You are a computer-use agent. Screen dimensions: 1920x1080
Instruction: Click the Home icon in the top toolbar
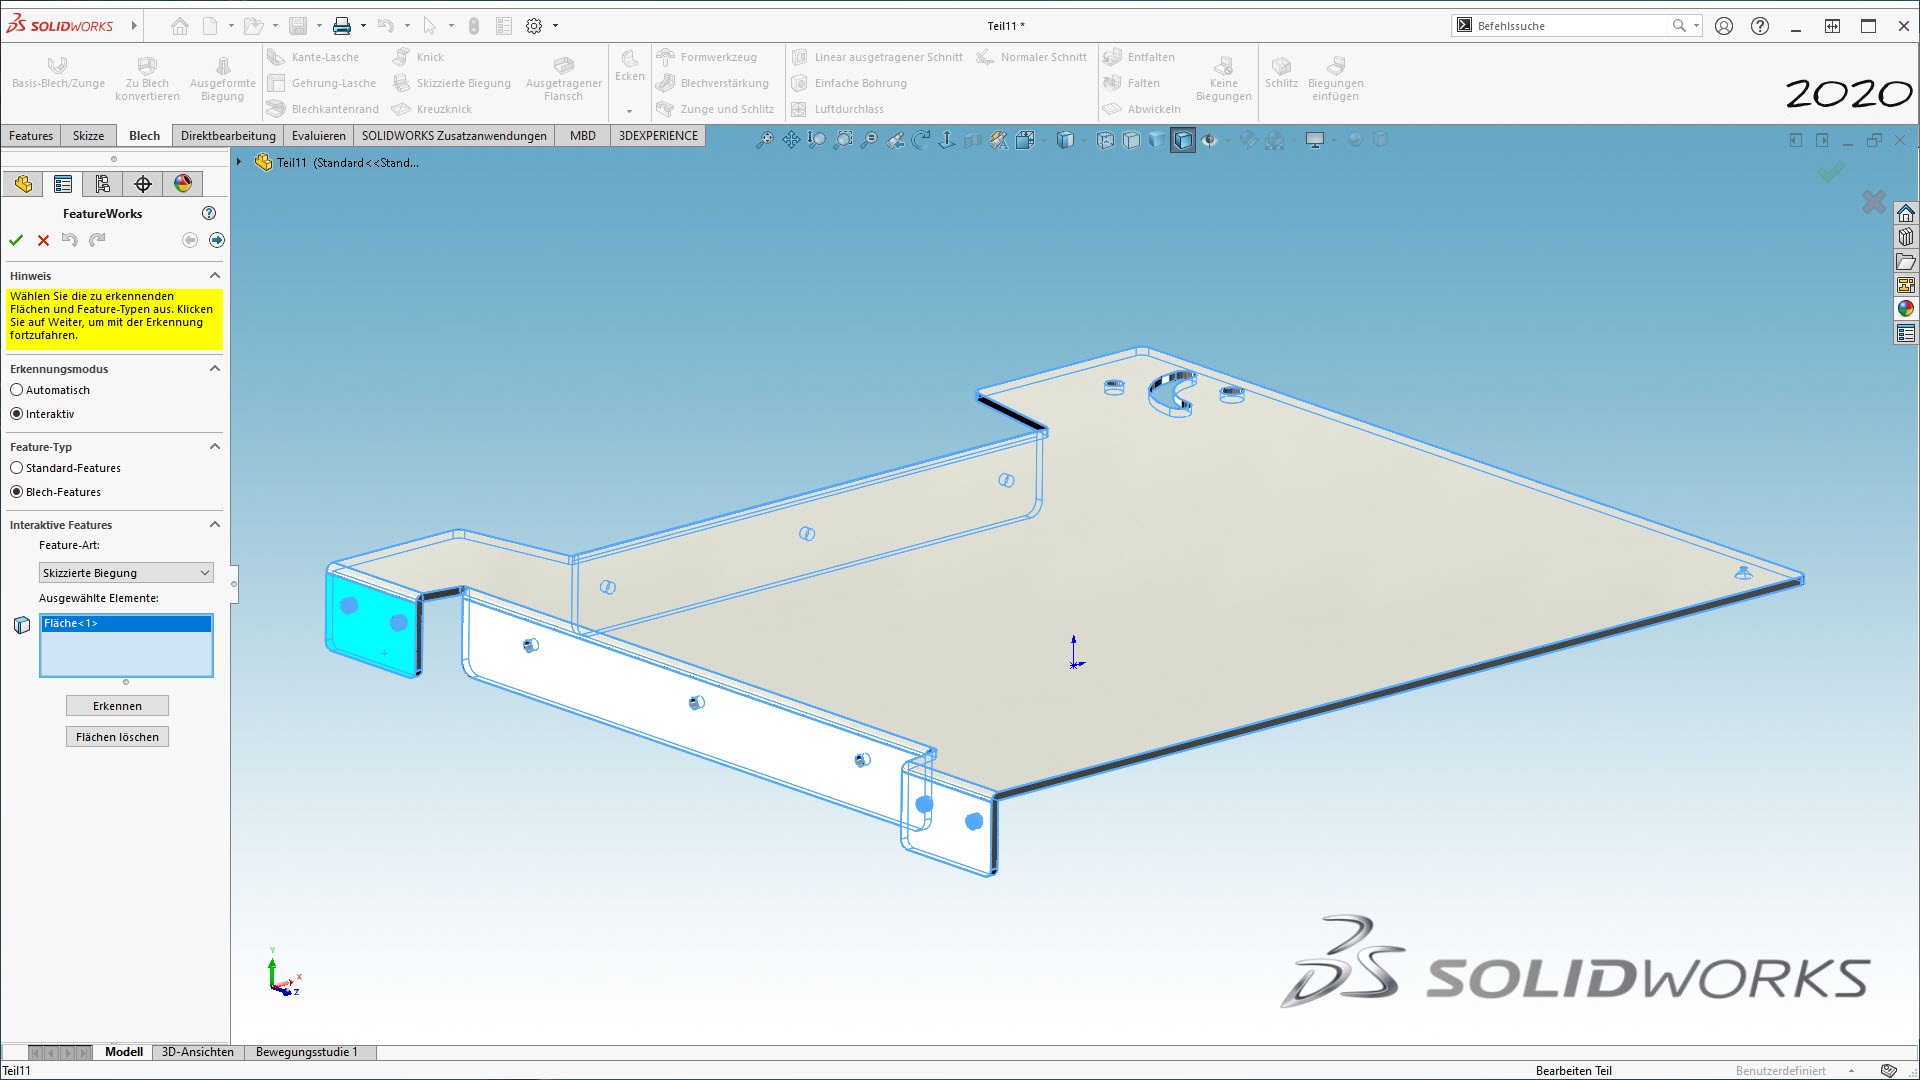point(180,26)
